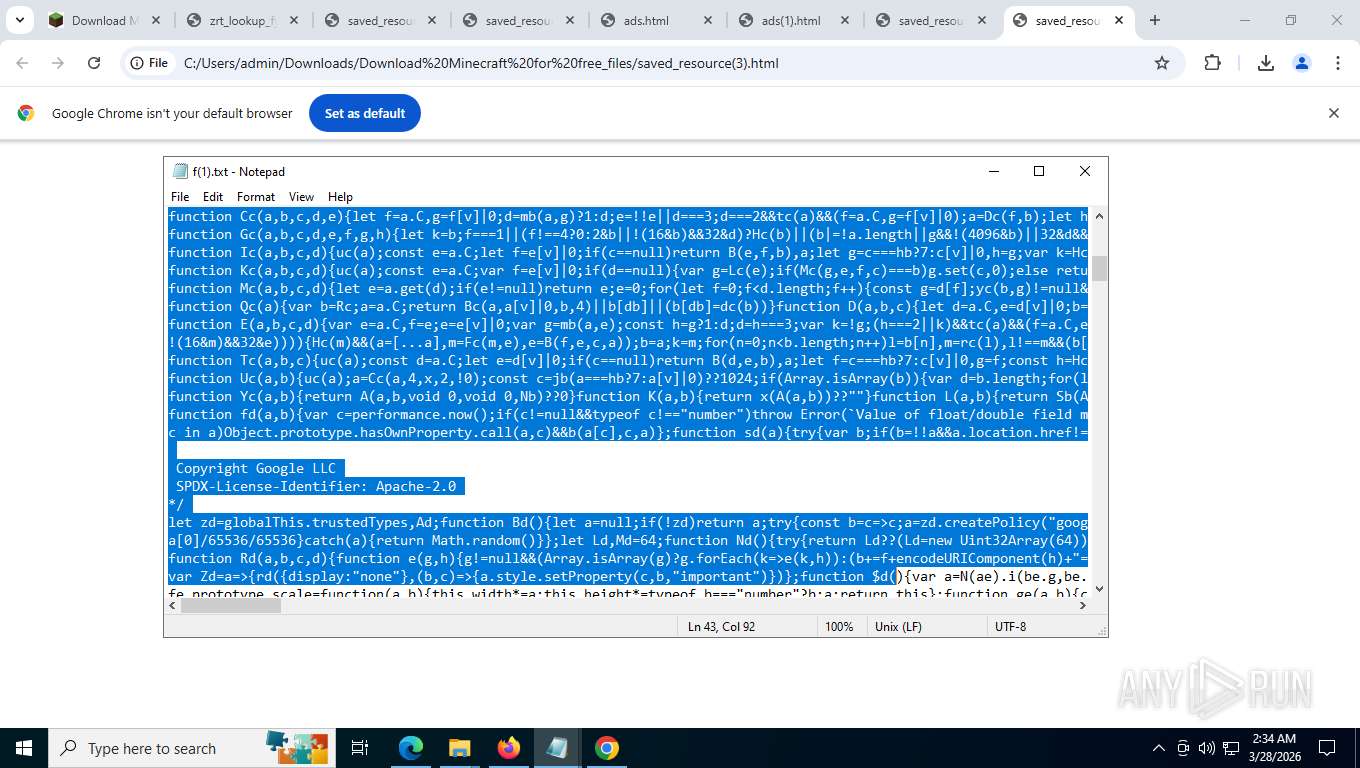The width and height of the screenshot is (1360, 768).
Task: Reload the current page
Action: tap(94, 63)
